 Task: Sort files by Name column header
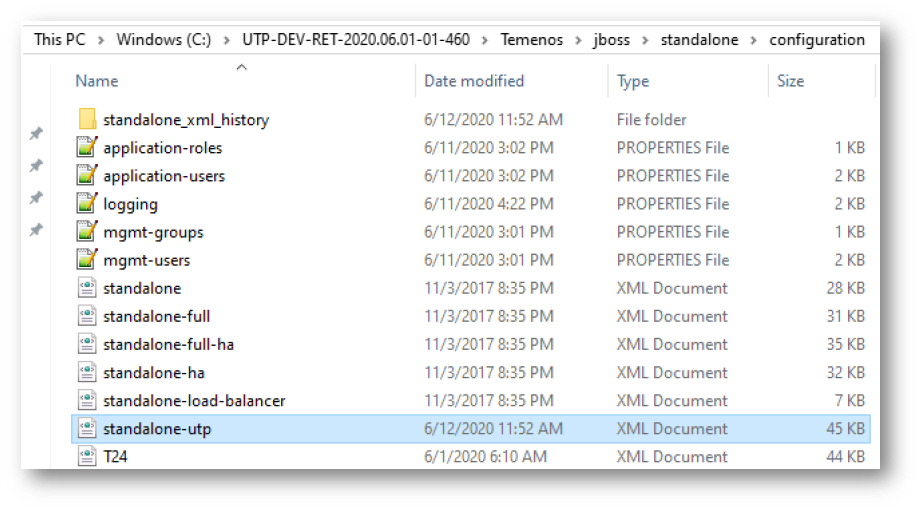point(97,81)
